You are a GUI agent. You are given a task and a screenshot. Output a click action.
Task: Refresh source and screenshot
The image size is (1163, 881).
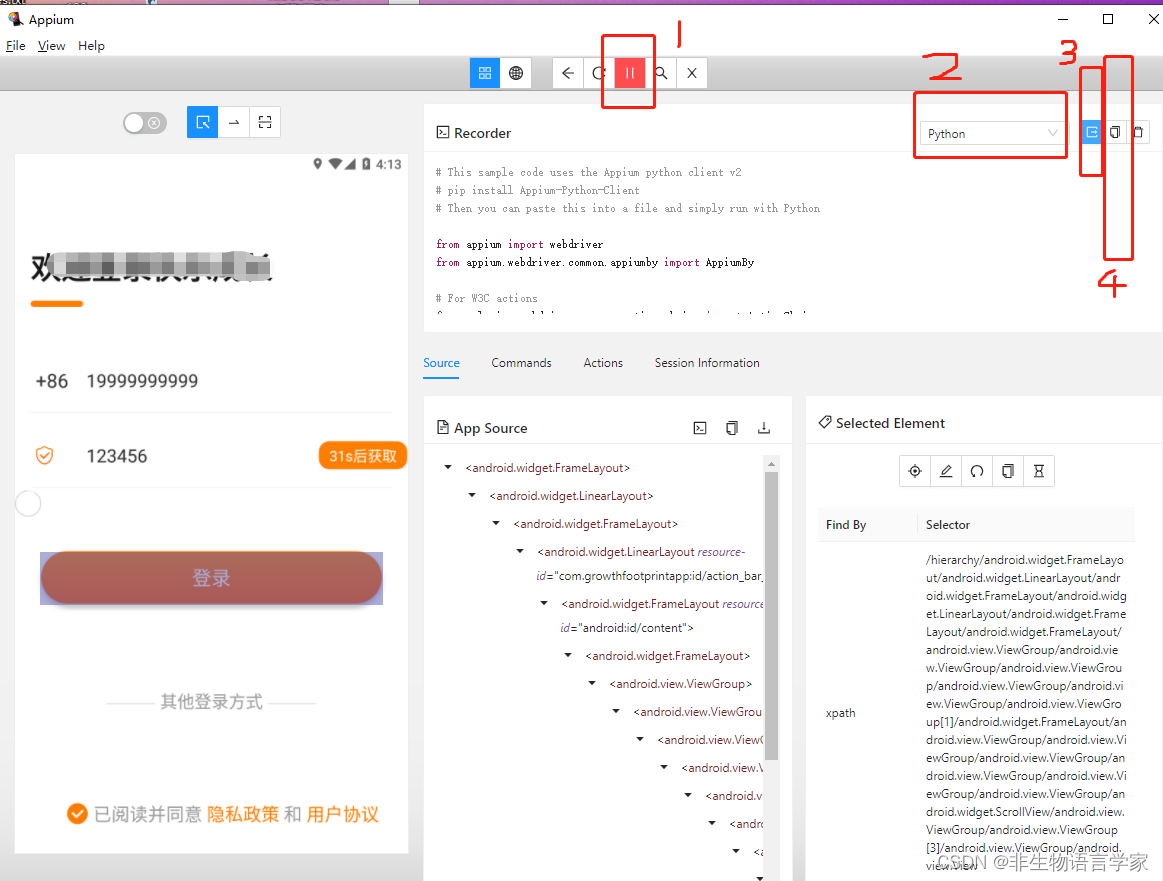599,73
